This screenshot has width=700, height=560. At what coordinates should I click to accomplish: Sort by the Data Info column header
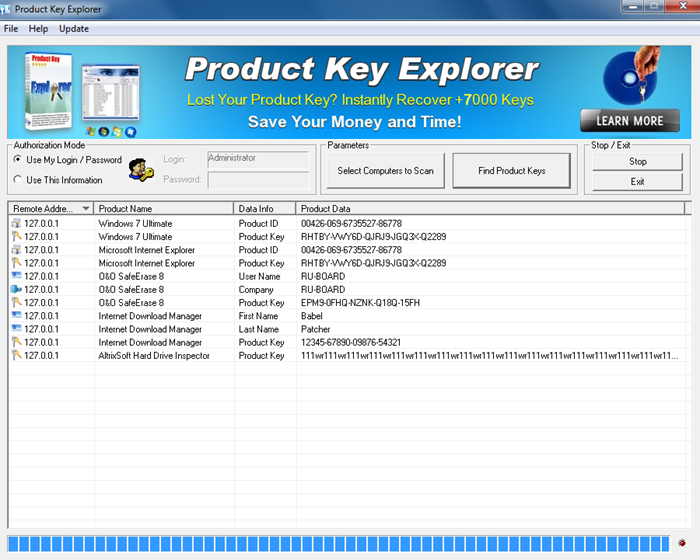click(x=265, y=209)
